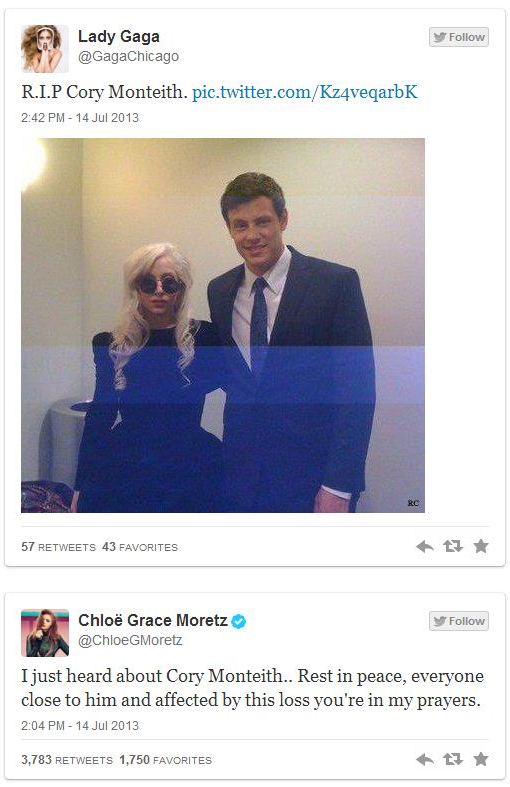Open the 2:04 PM - 14 Jul 2013 timestamp
The image size is (510, 787).
tap(80, 726)
